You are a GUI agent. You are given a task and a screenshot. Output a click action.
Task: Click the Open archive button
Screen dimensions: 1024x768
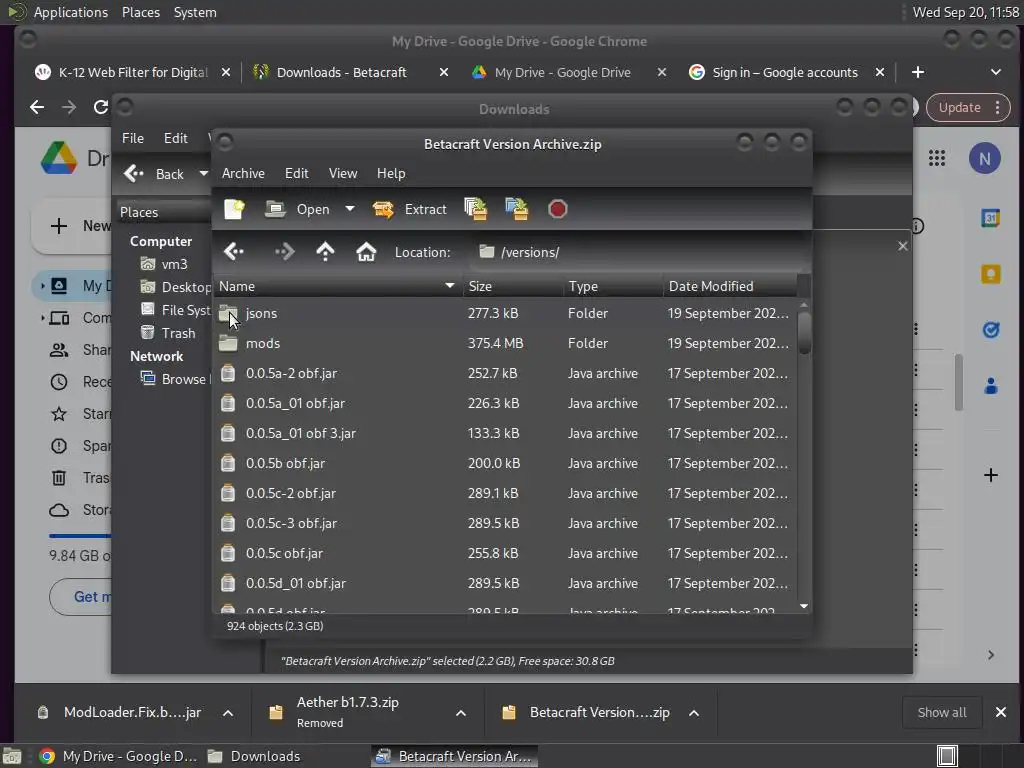coord(297,209)
